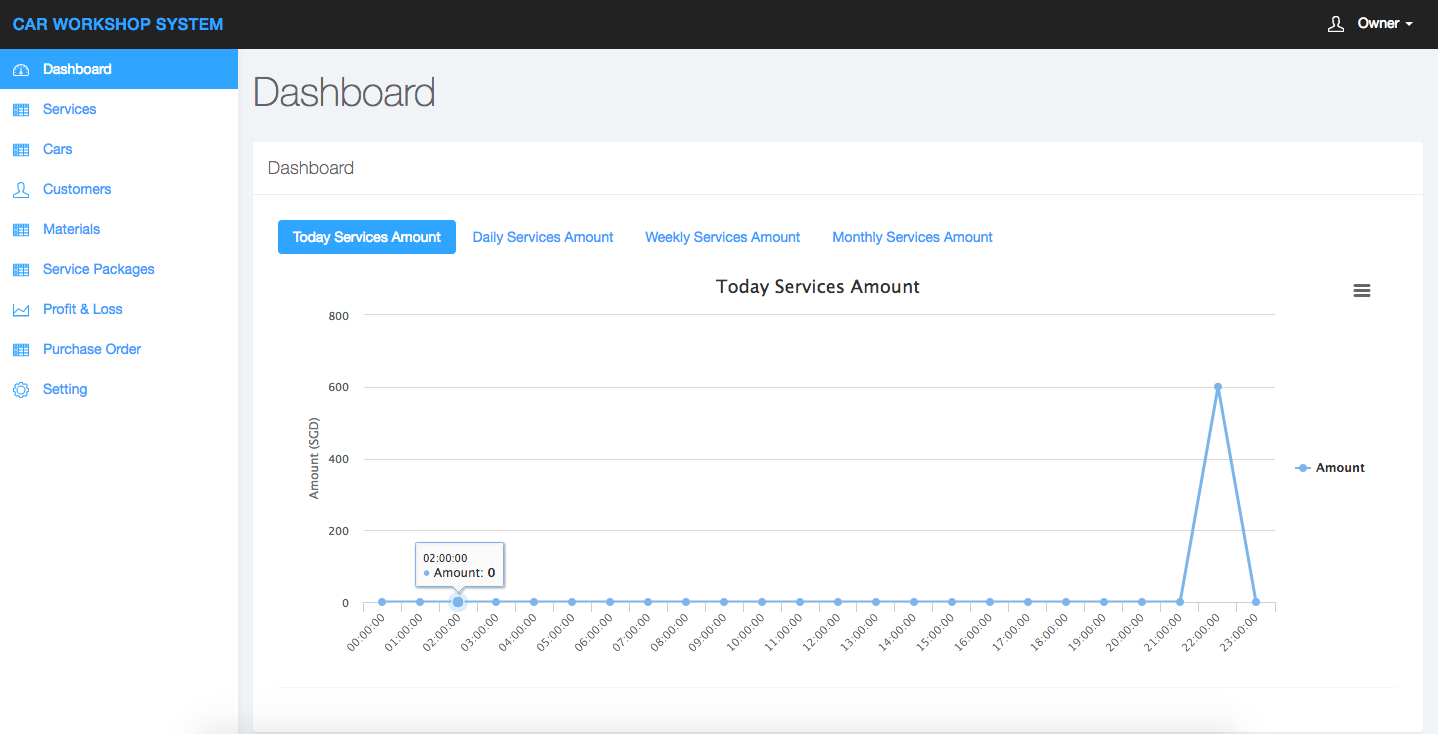Click the Services table icon in sidebar
This screenshot has height=734, width=1438.
(x=21, y=110)
